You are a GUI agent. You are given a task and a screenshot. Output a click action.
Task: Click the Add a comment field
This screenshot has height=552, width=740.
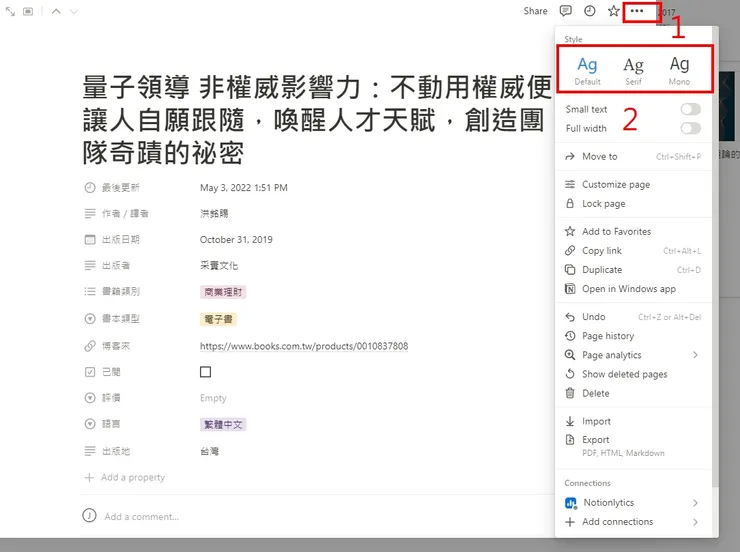pos(142,517)
